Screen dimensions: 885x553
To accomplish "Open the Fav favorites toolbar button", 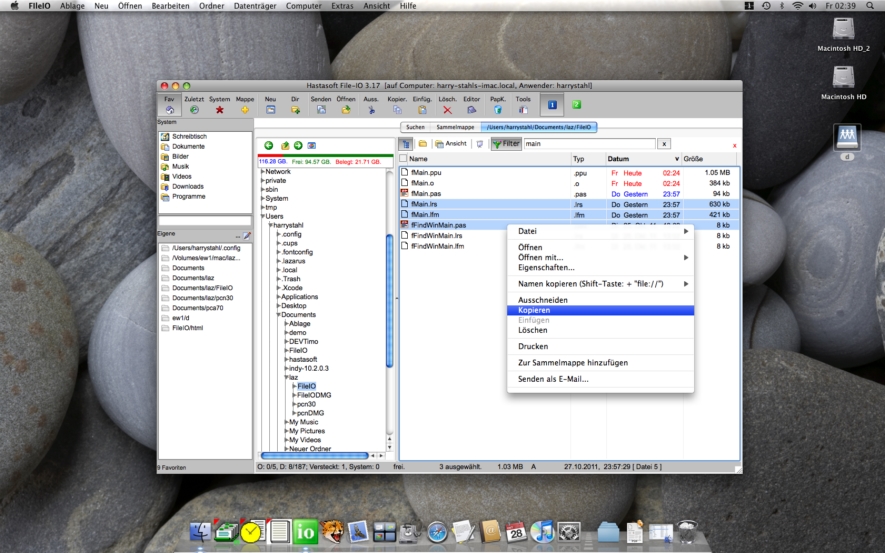I will pyautogui.click(x=169, y=105).
